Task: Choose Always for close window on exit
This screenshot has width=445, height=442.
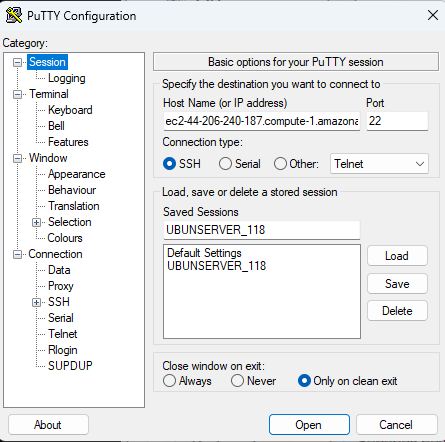Action: [169, 381]
